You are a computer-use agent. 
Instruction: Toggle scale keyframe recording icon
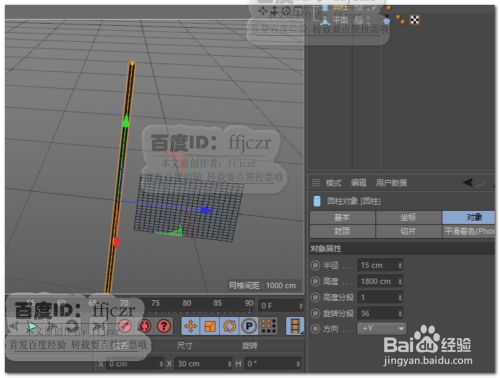click(x=210, y=326)
